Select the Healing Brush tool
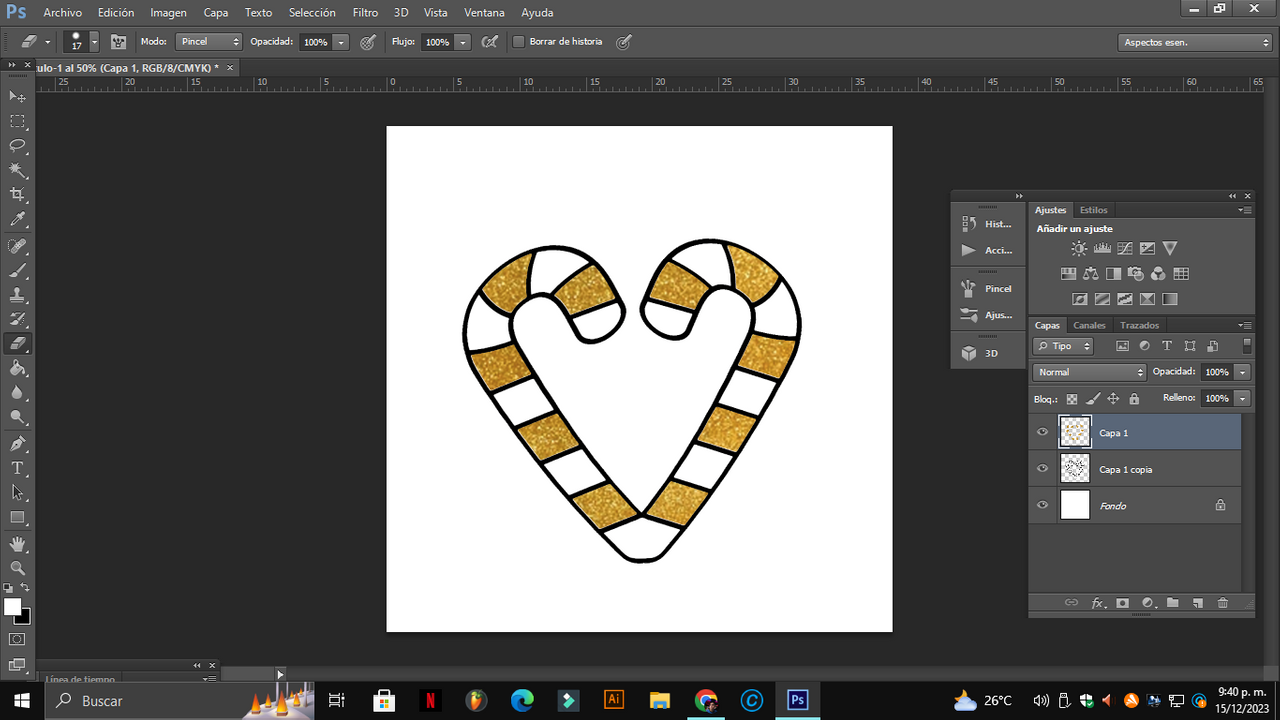1280x720 pixels. click(18, 246)
